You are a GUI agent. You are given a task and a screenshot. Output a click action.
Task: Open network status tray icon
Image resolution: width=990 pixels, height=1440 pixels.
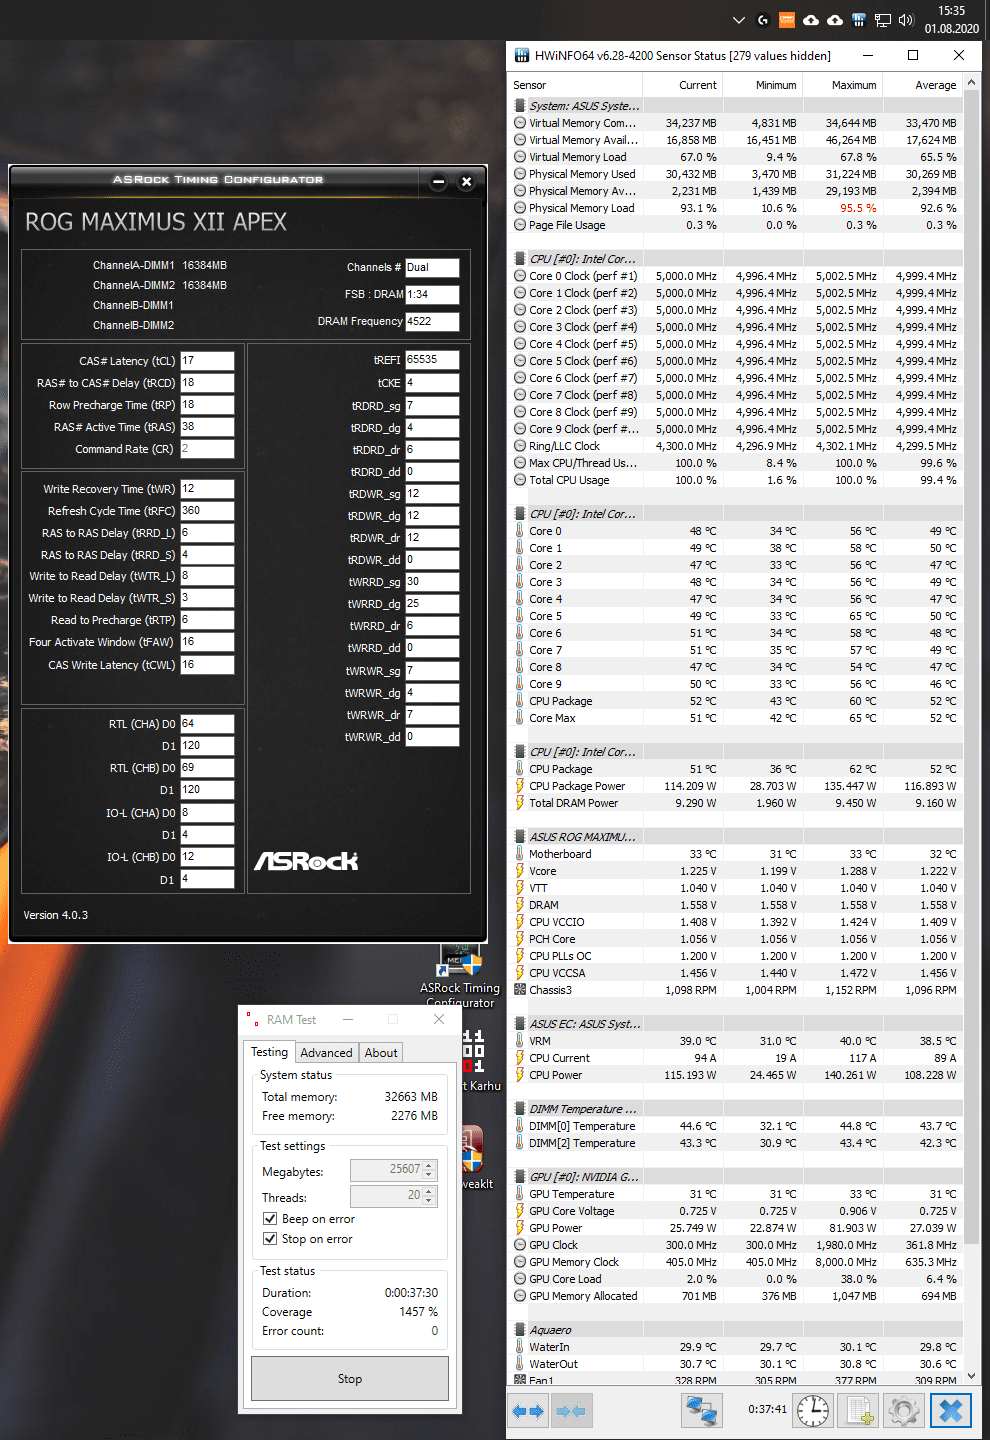pos(882,20)
